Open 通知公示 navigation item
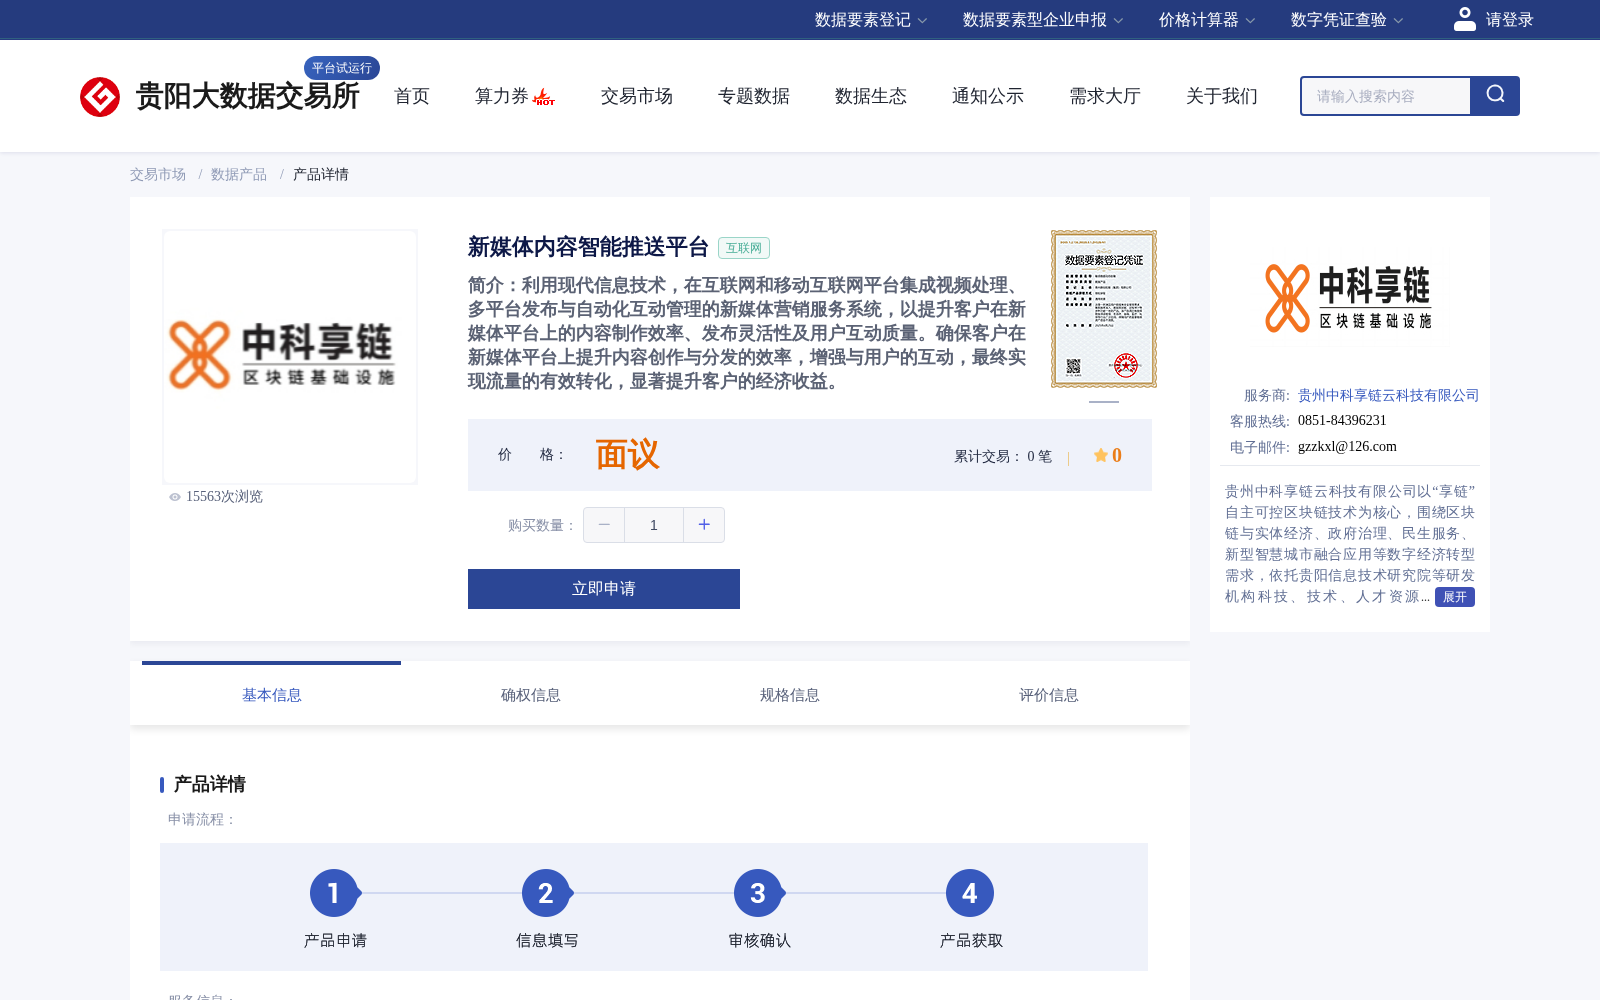 988,96
